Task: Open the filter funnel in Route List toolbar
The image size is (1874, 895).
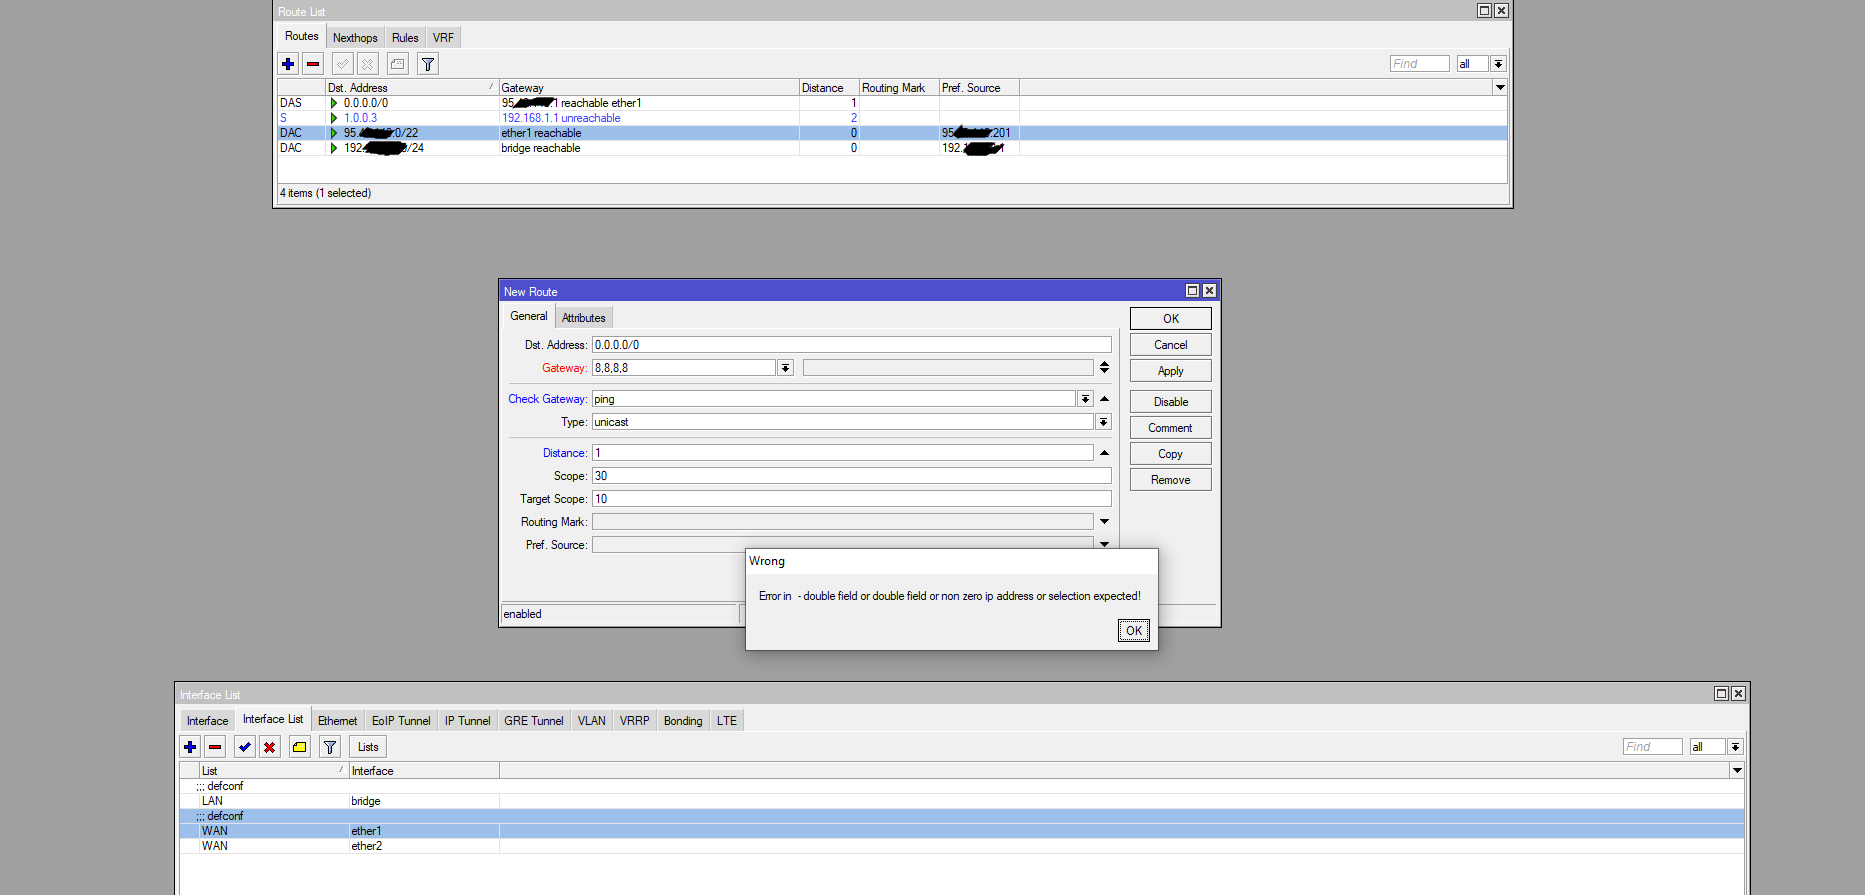Action: click(428, 64)
